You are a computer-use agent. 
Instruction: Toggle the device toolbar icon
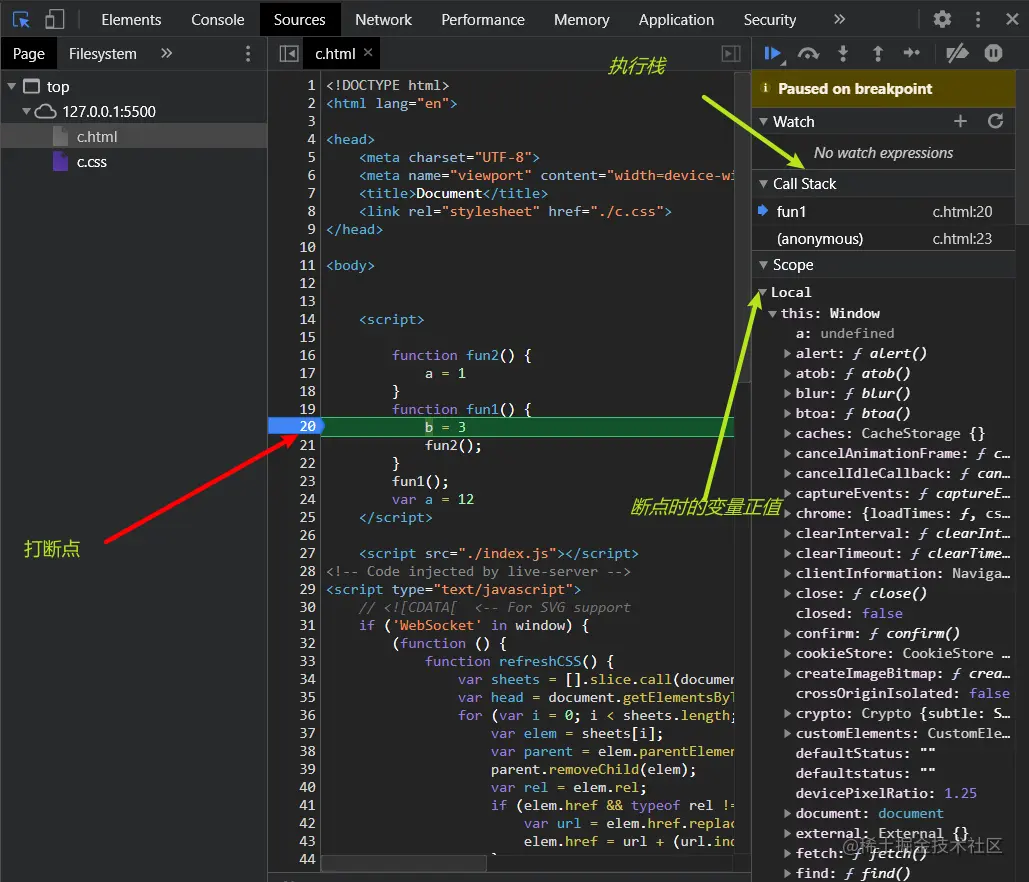click(x=54, y=20)
